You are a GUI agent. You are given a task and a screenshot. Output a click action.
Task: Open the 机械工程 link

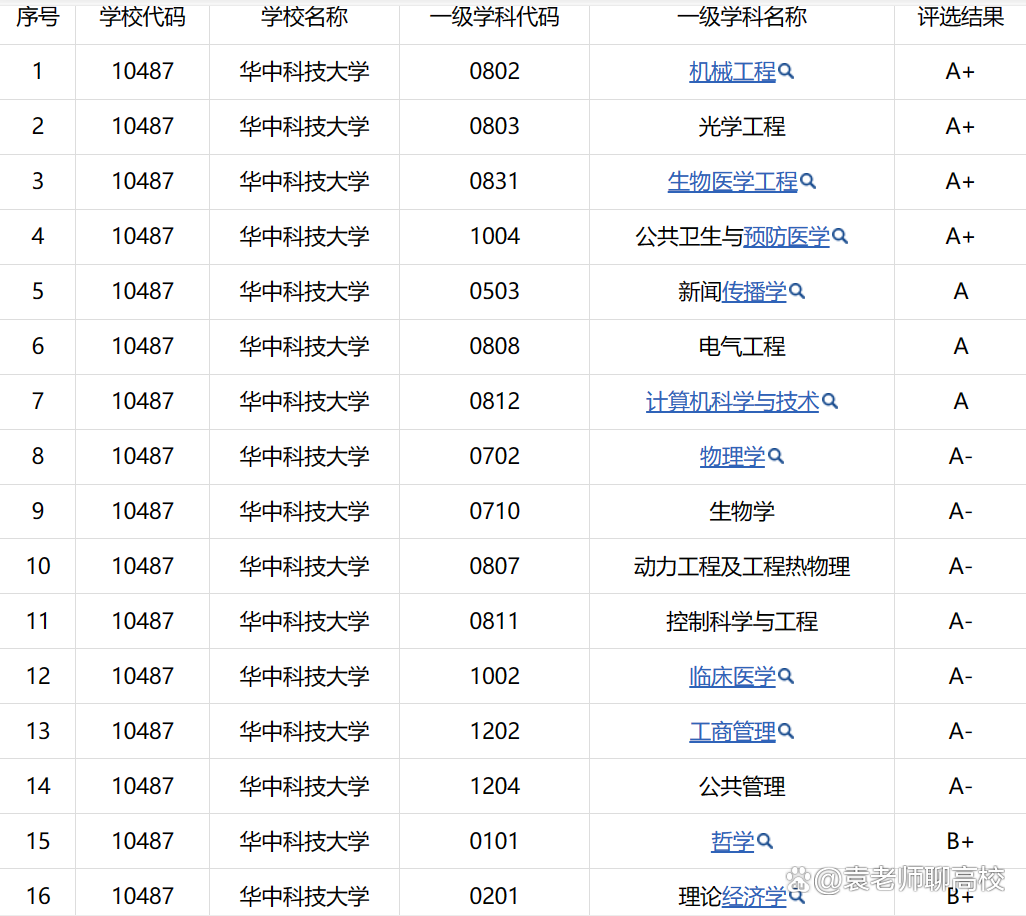732,72
